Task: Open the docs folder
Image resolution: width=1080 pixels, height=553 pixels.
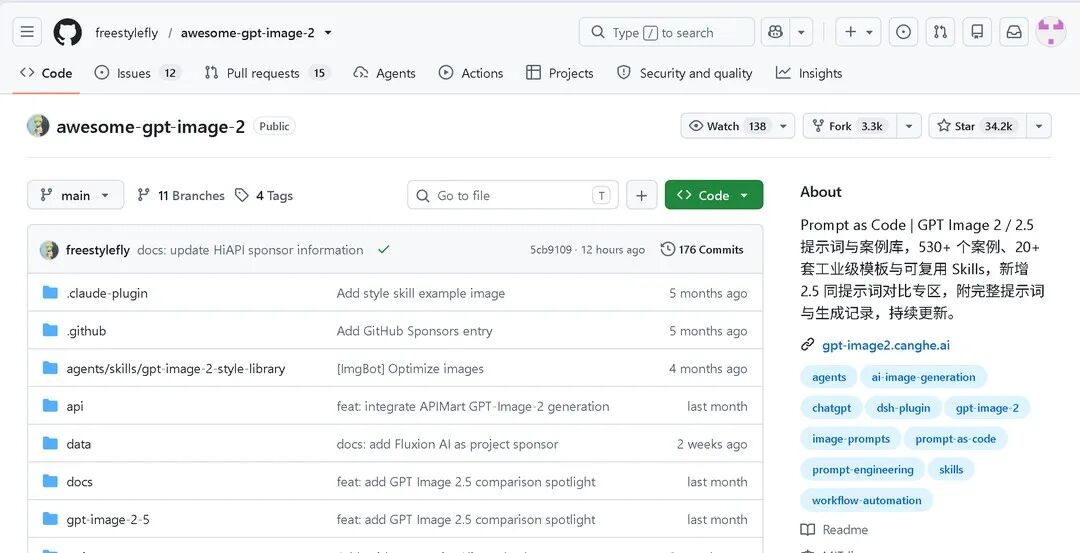Action: (x=79, y=481)
